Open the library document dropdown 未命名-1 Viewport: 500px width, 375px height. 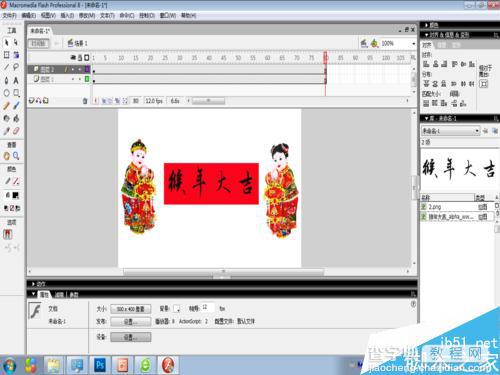pos(450,131)
